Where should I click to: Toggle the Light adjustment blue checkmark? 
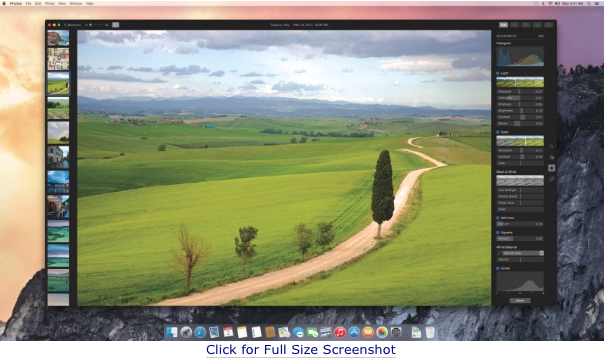[498, 73]
